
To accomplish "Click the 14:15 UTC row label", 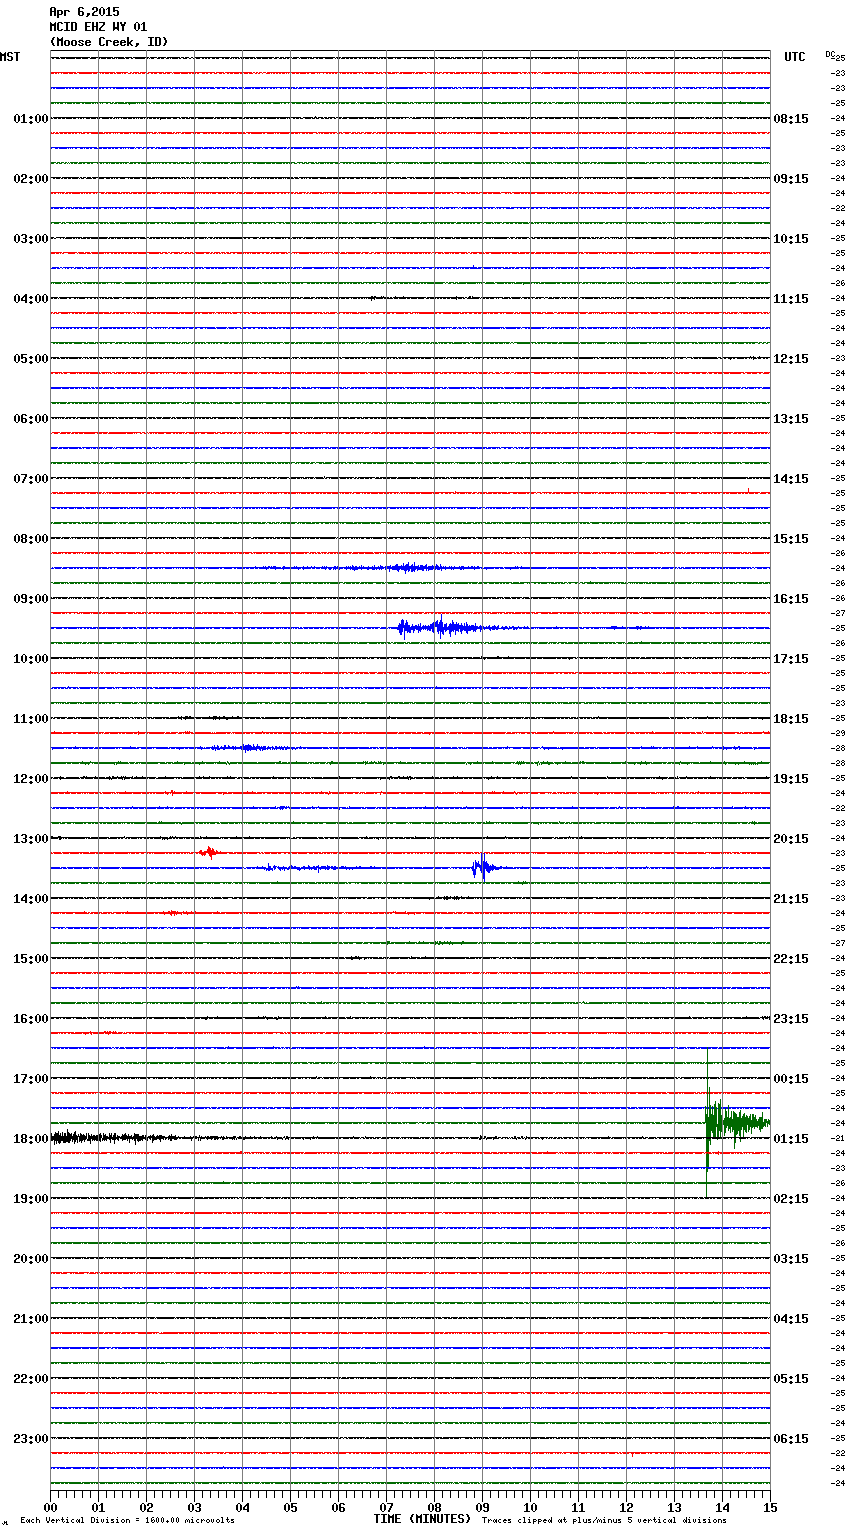I will click(791, 479).
